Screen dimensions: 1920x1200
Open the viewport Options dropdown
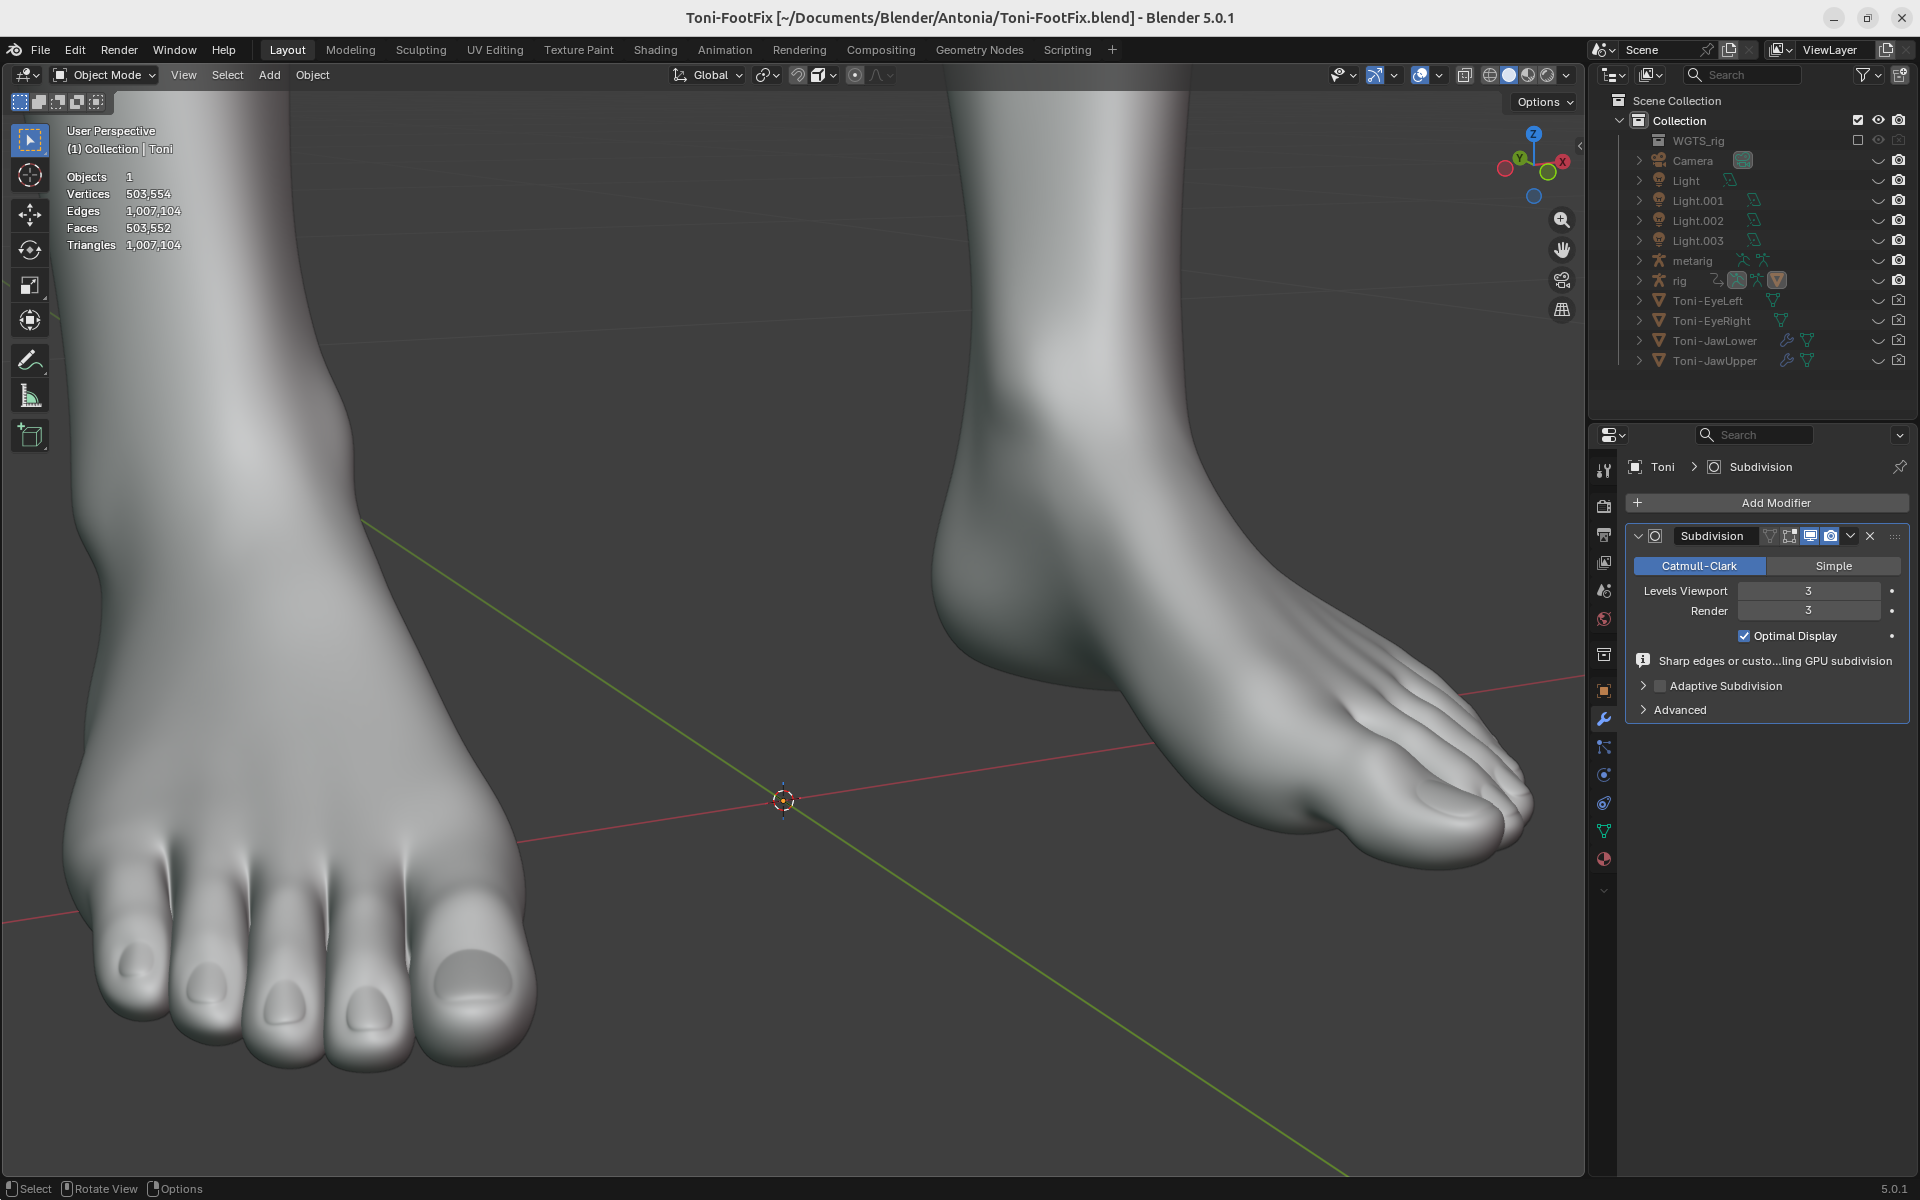1544,102
